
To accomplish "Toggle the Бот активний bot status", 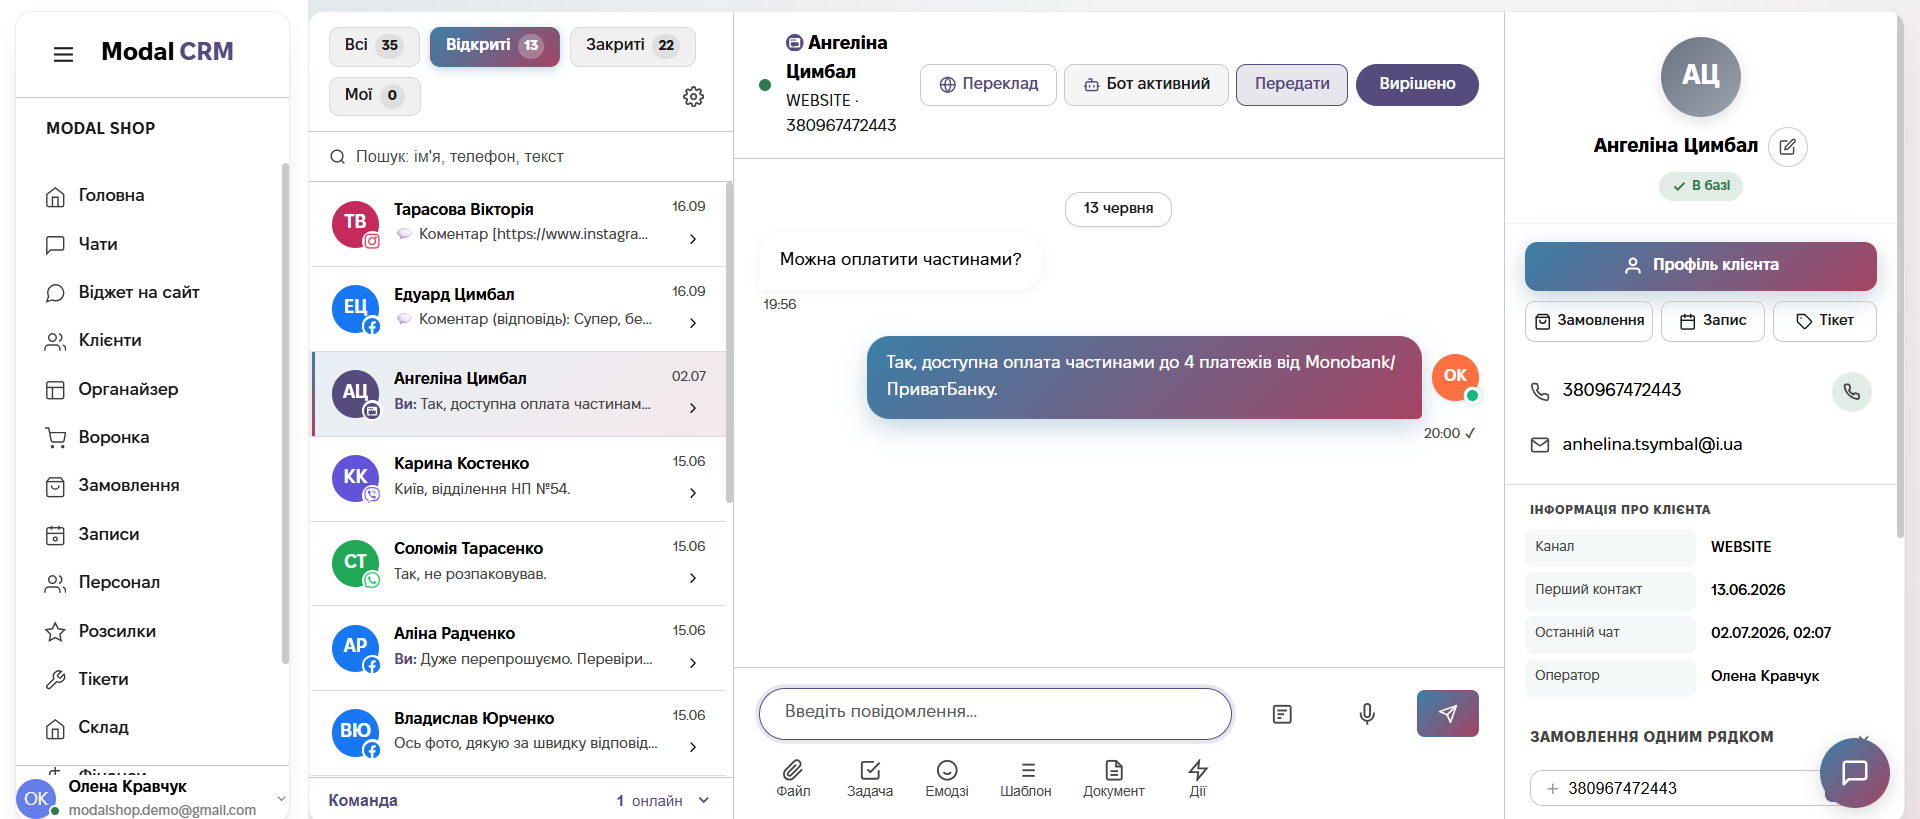I will [x=1146, y=84].
